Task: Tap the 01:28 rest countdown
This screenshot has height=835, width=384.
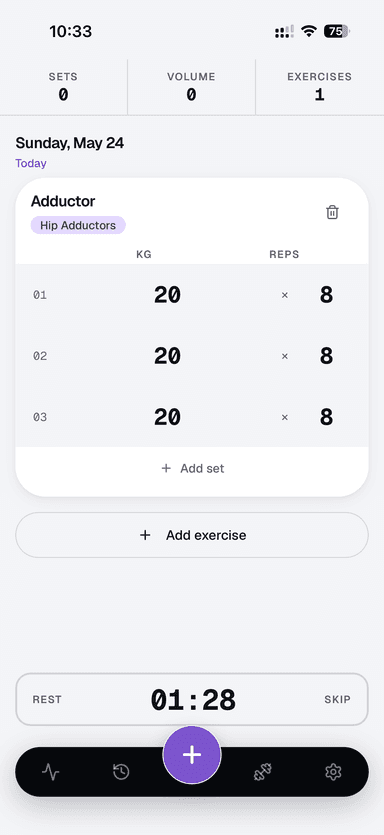Action: (193, 700)
